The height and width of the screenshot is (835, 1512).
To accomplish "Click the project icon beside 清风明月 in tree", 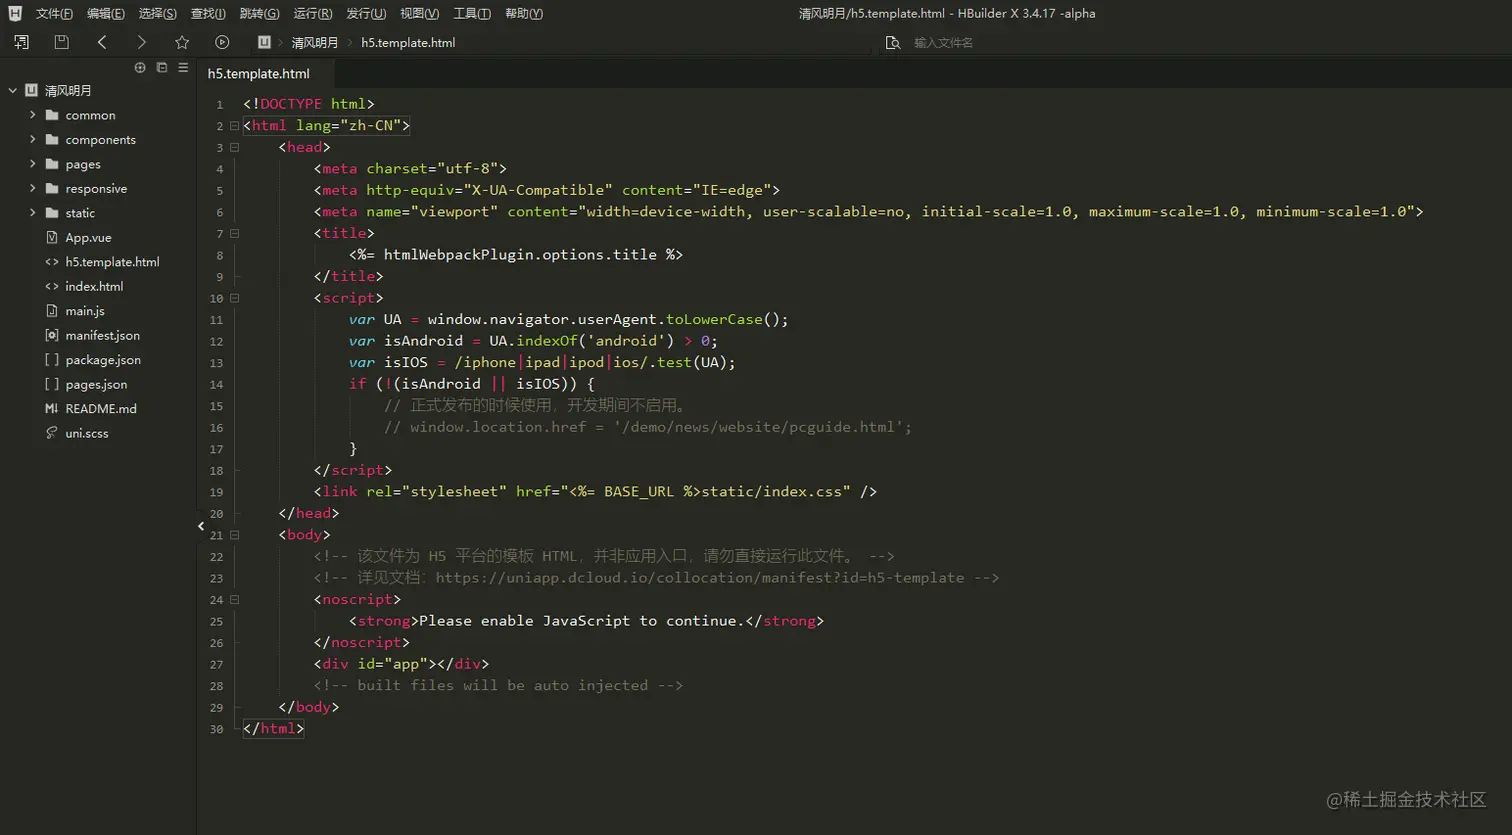I will pos(32,90).
